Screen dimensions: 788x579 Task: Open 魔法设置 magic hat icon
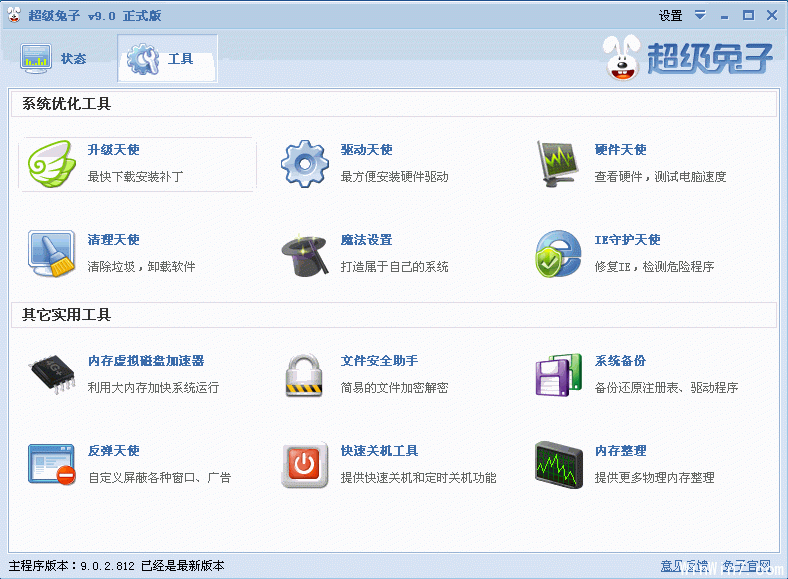coord(305,255)
